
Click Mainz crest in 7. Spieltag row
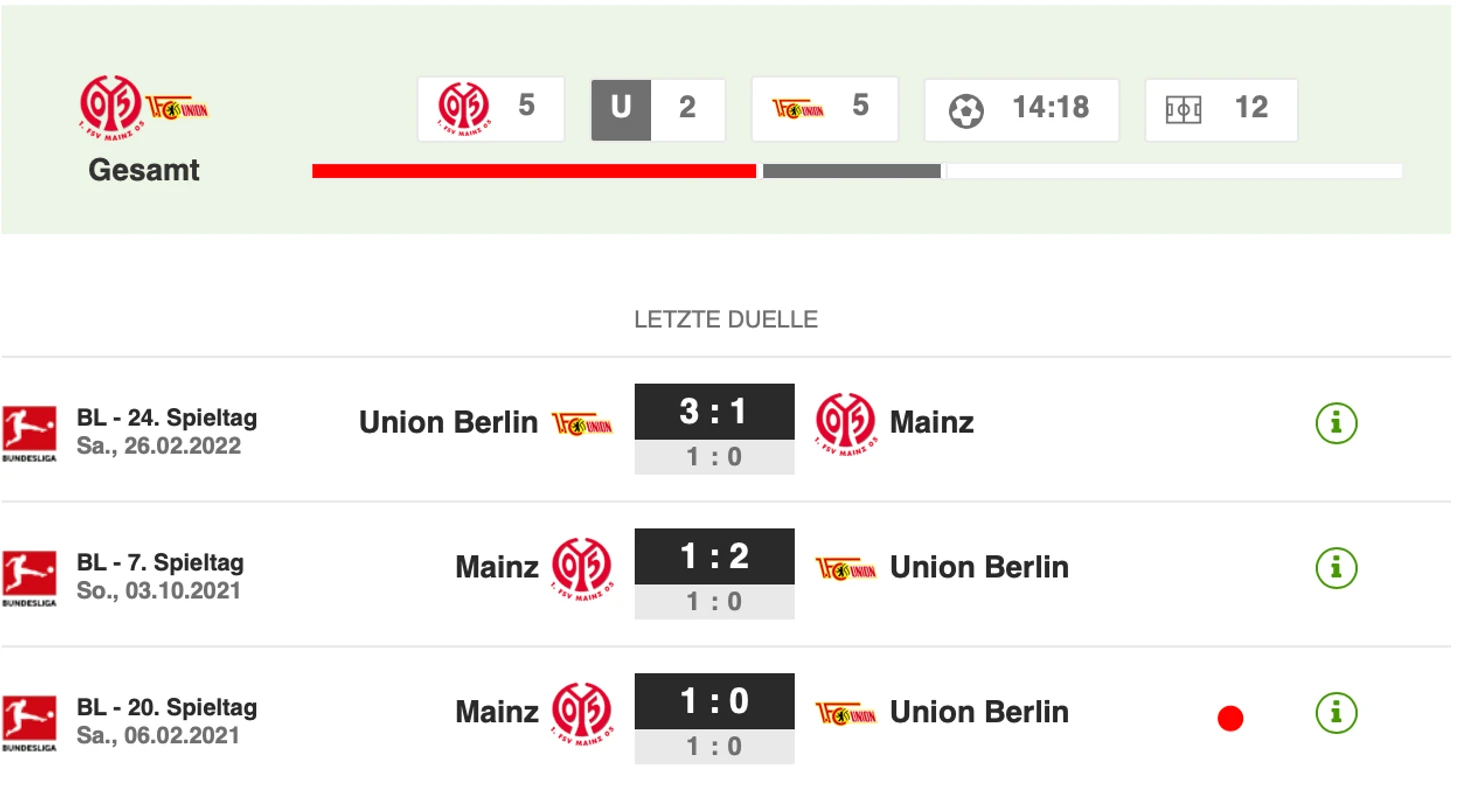coord(582,568)
